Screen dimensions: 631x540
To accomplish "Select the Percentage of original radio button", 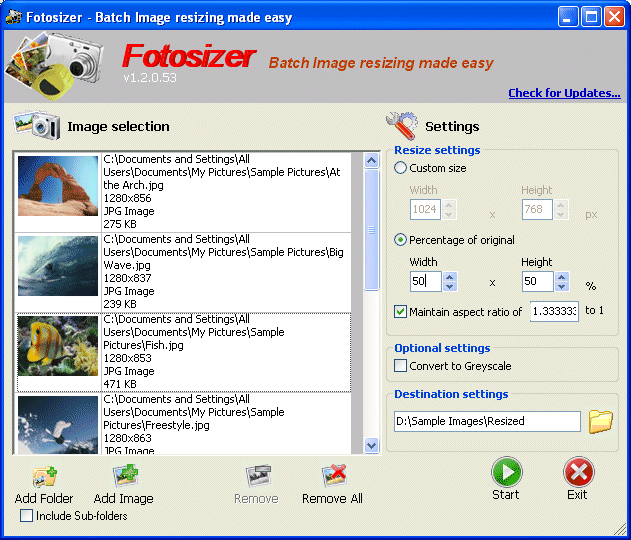I will pos(400,240).
